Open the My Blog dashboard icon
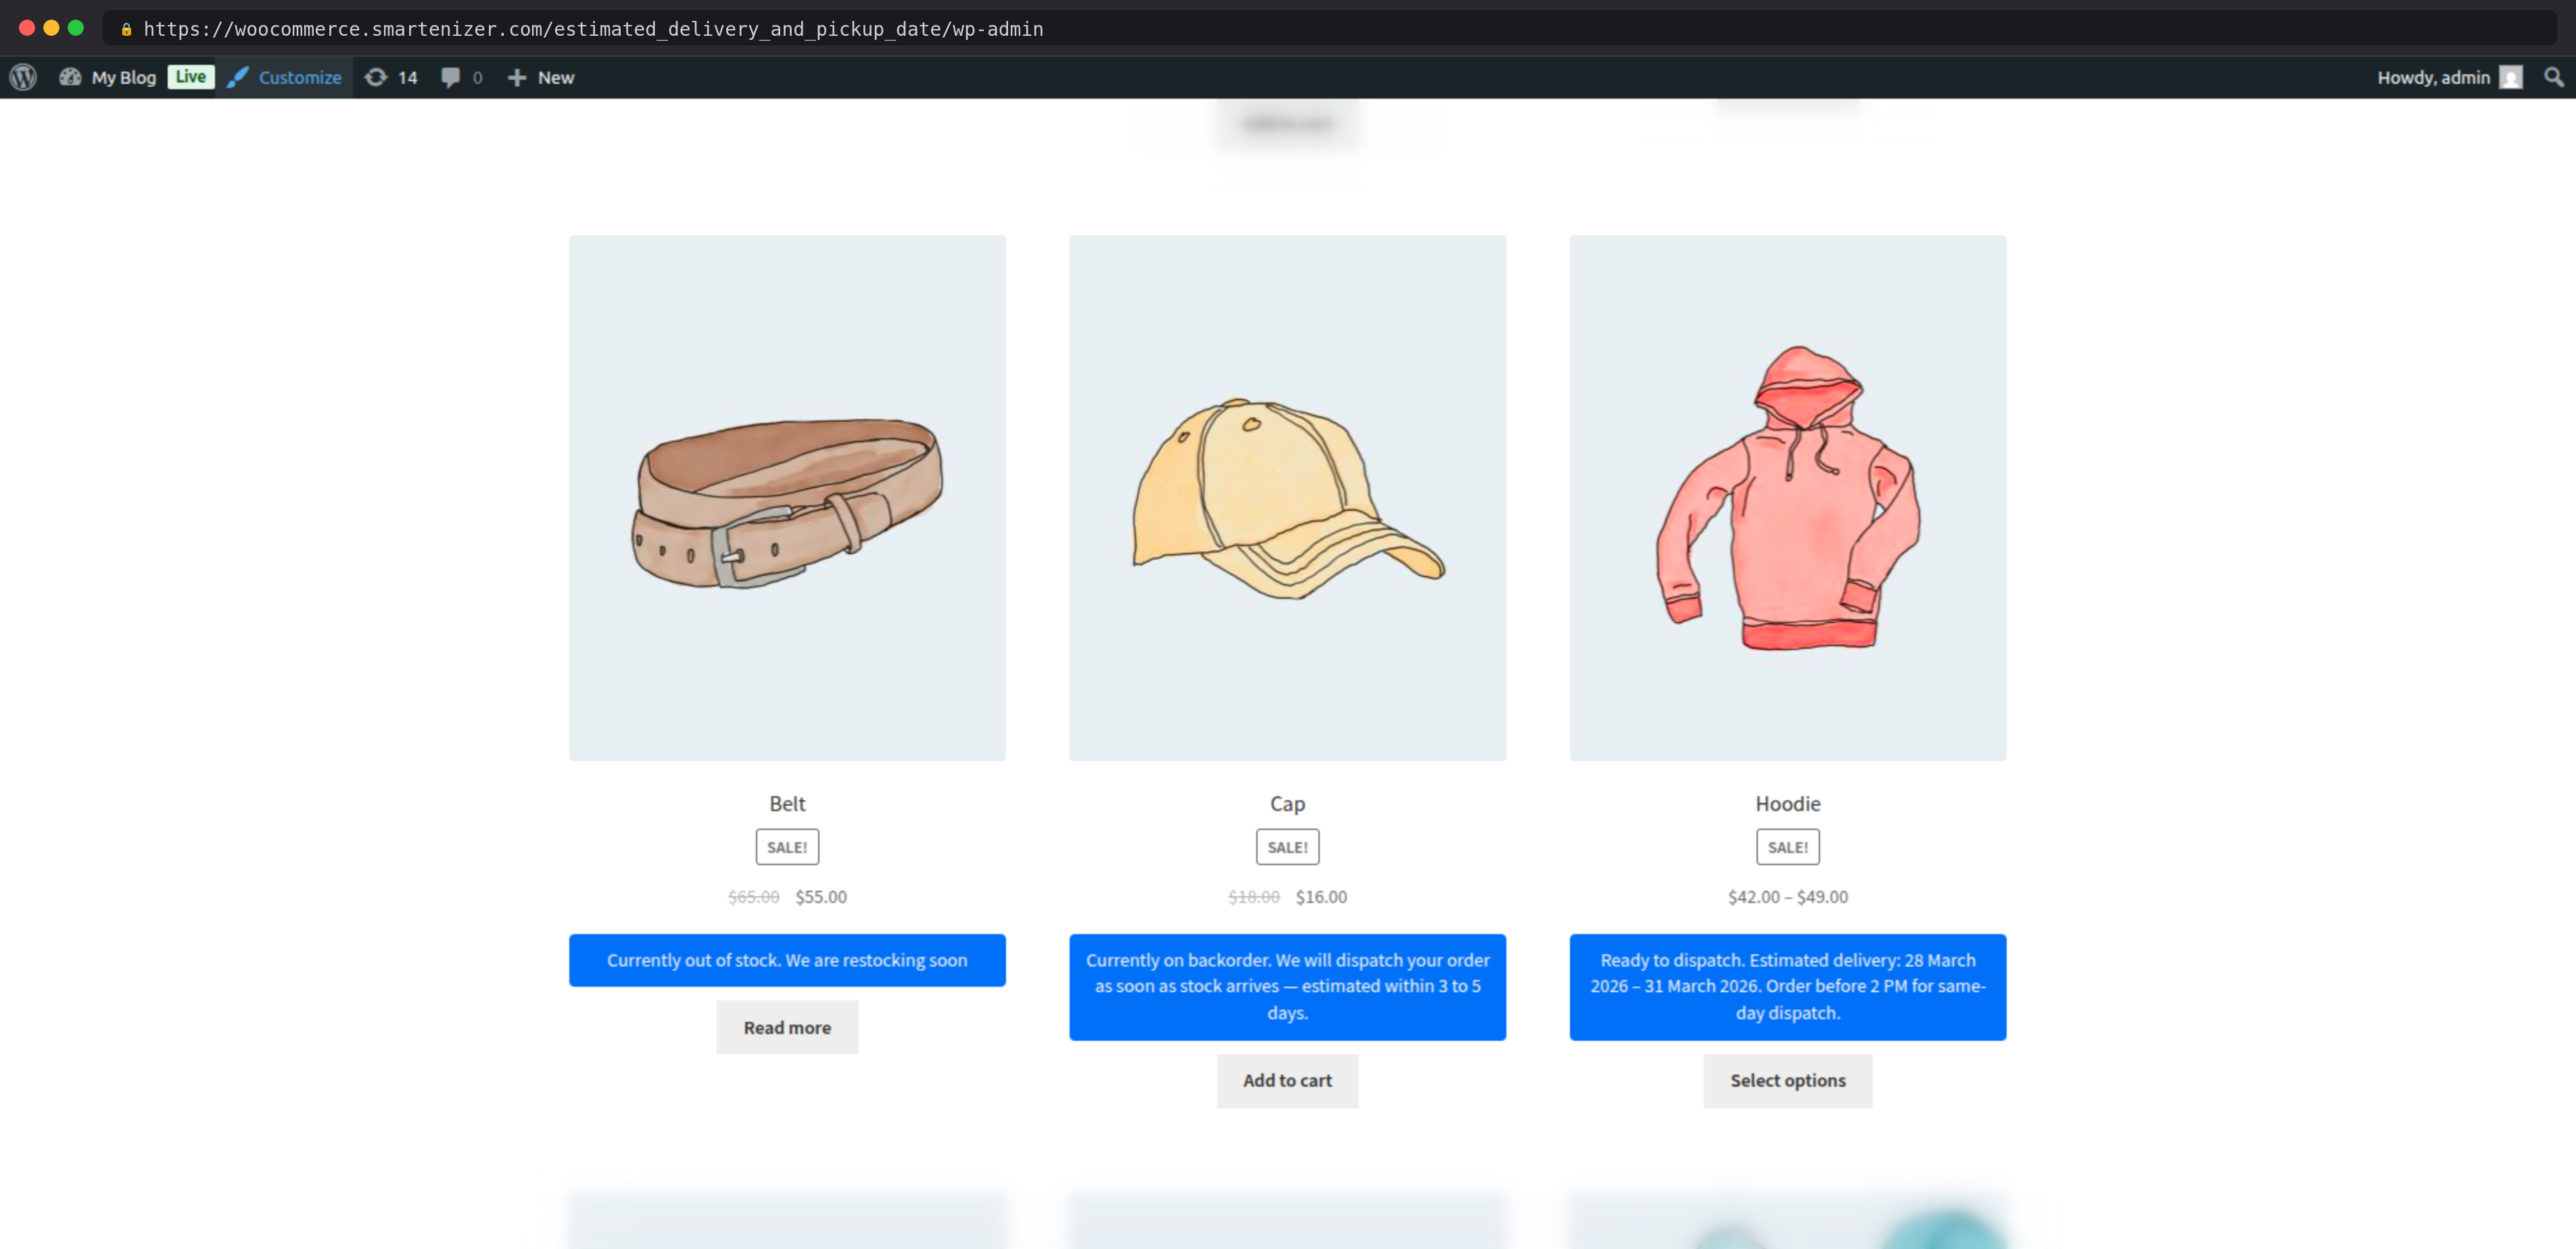The height and width of the screenshot is (1249, 2576). click(x=70, y=77)
